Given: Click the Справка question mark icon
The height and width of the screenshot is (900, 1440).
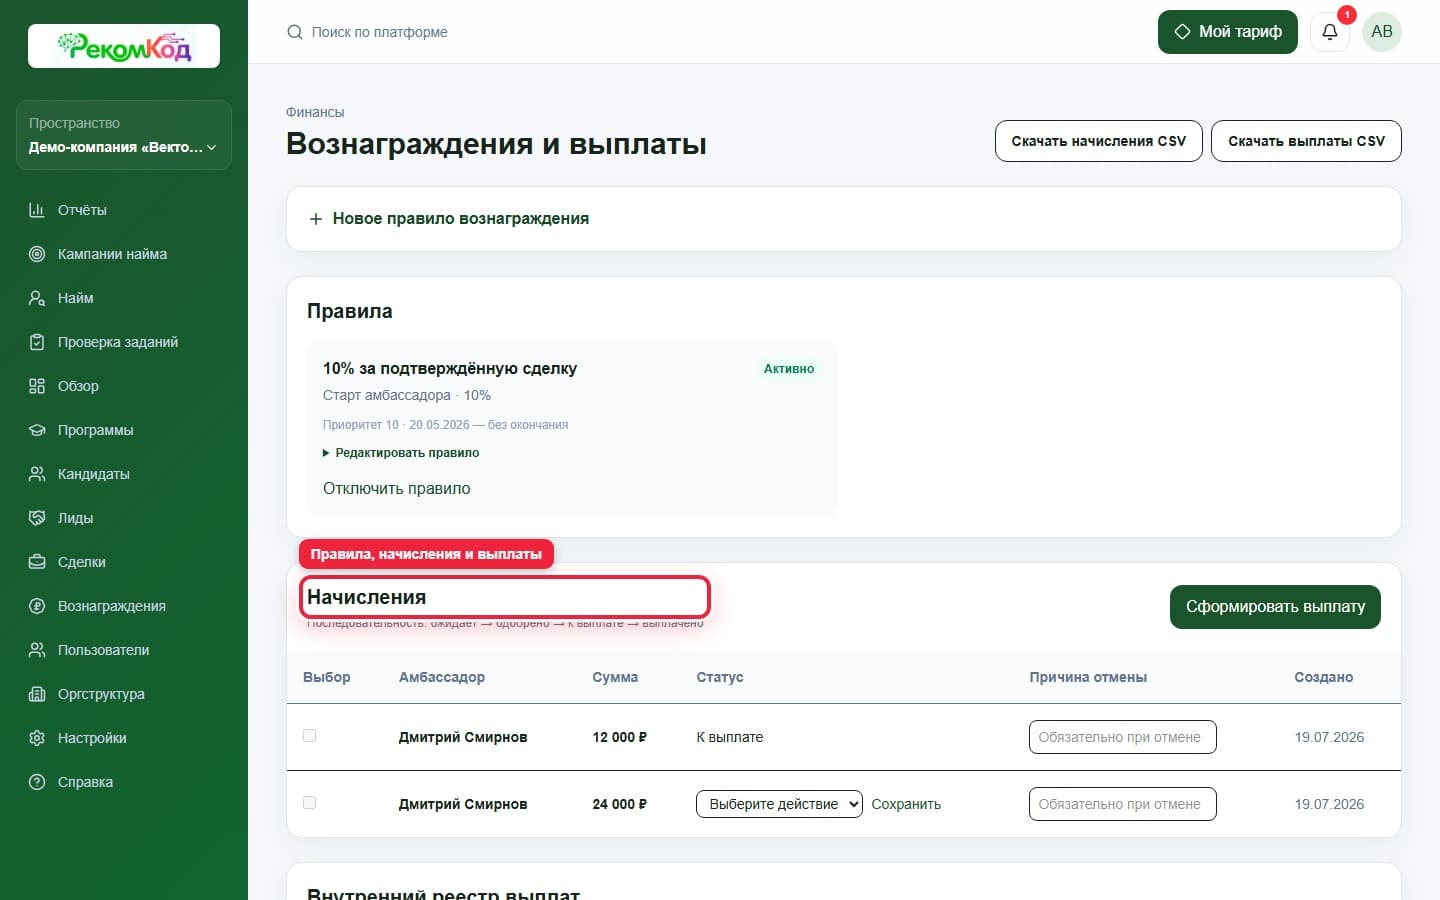Looking at the screenshot, I should (37, 782).
